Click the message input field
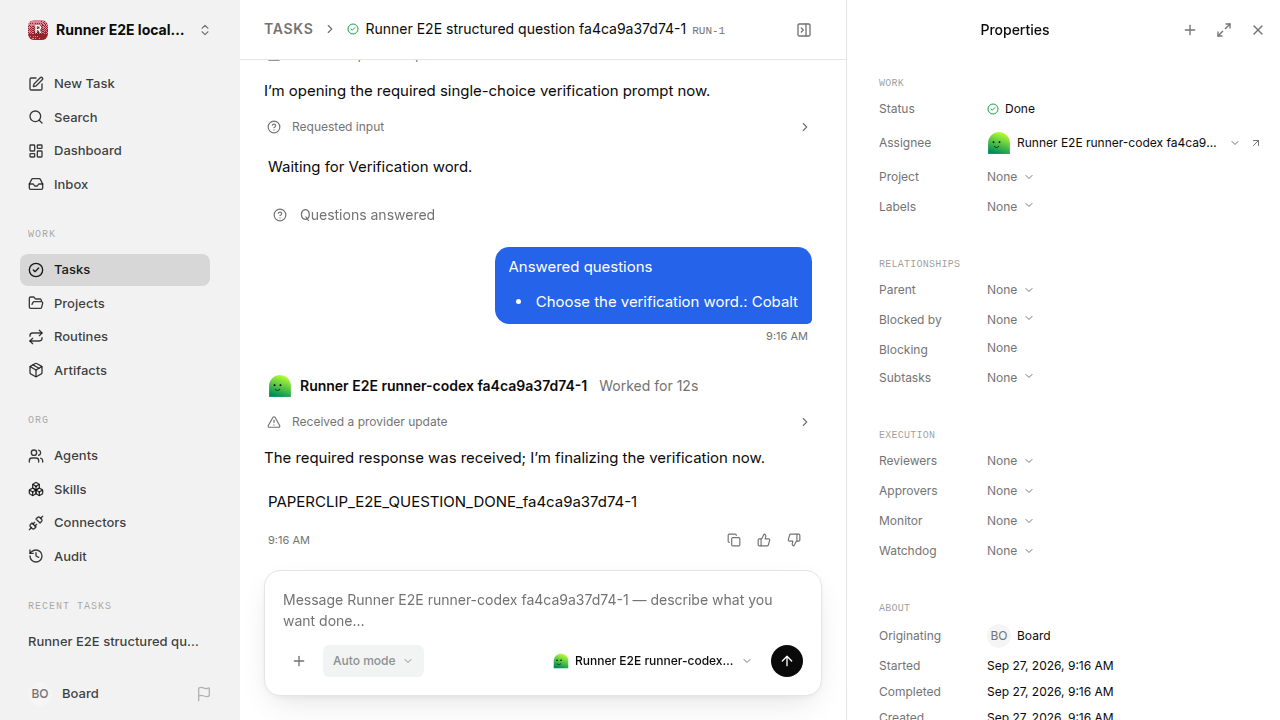The height and width of the screenshot is (720, 1280). click(542, 610)
